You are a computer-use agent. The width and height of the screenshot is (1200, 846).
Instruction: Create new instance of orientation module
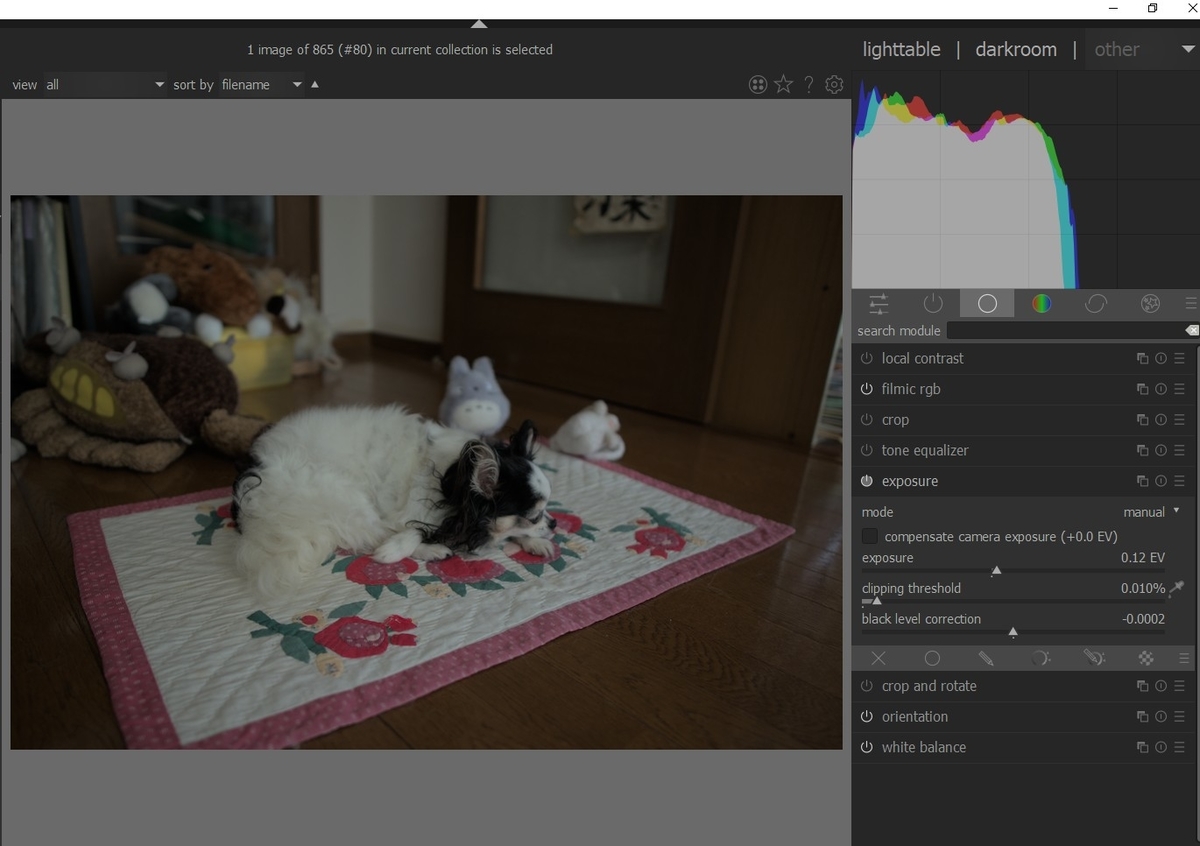pos(1142,717)
